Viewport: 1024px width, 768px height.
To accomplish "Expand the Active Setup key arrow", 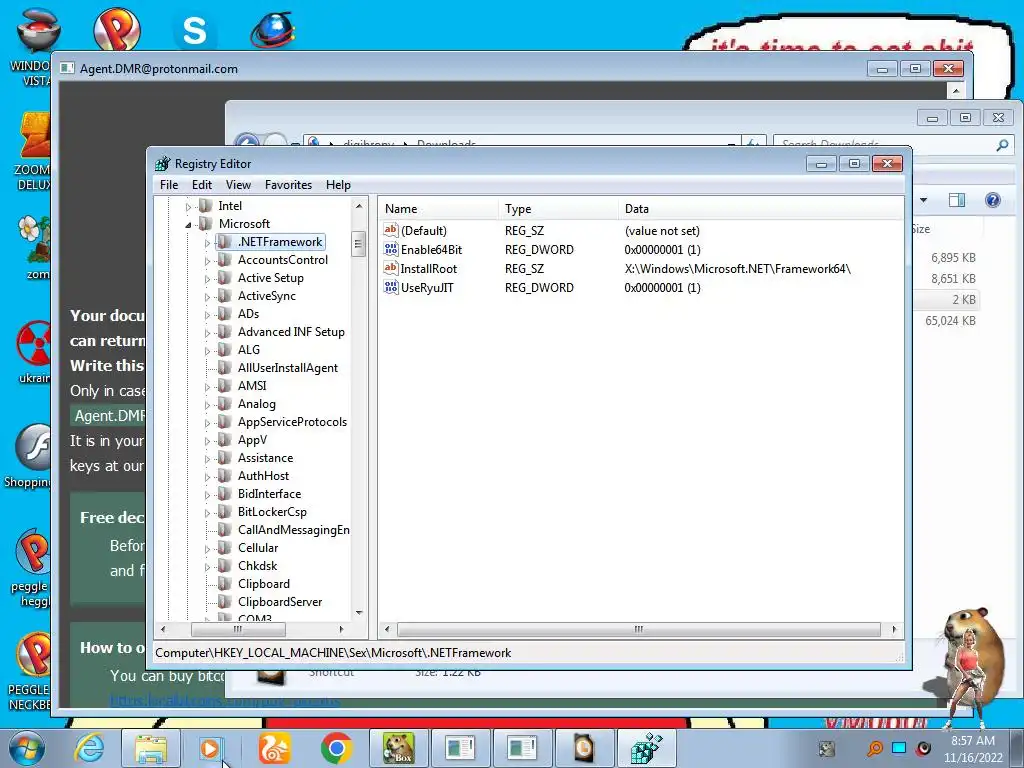I will pos(207,279).
